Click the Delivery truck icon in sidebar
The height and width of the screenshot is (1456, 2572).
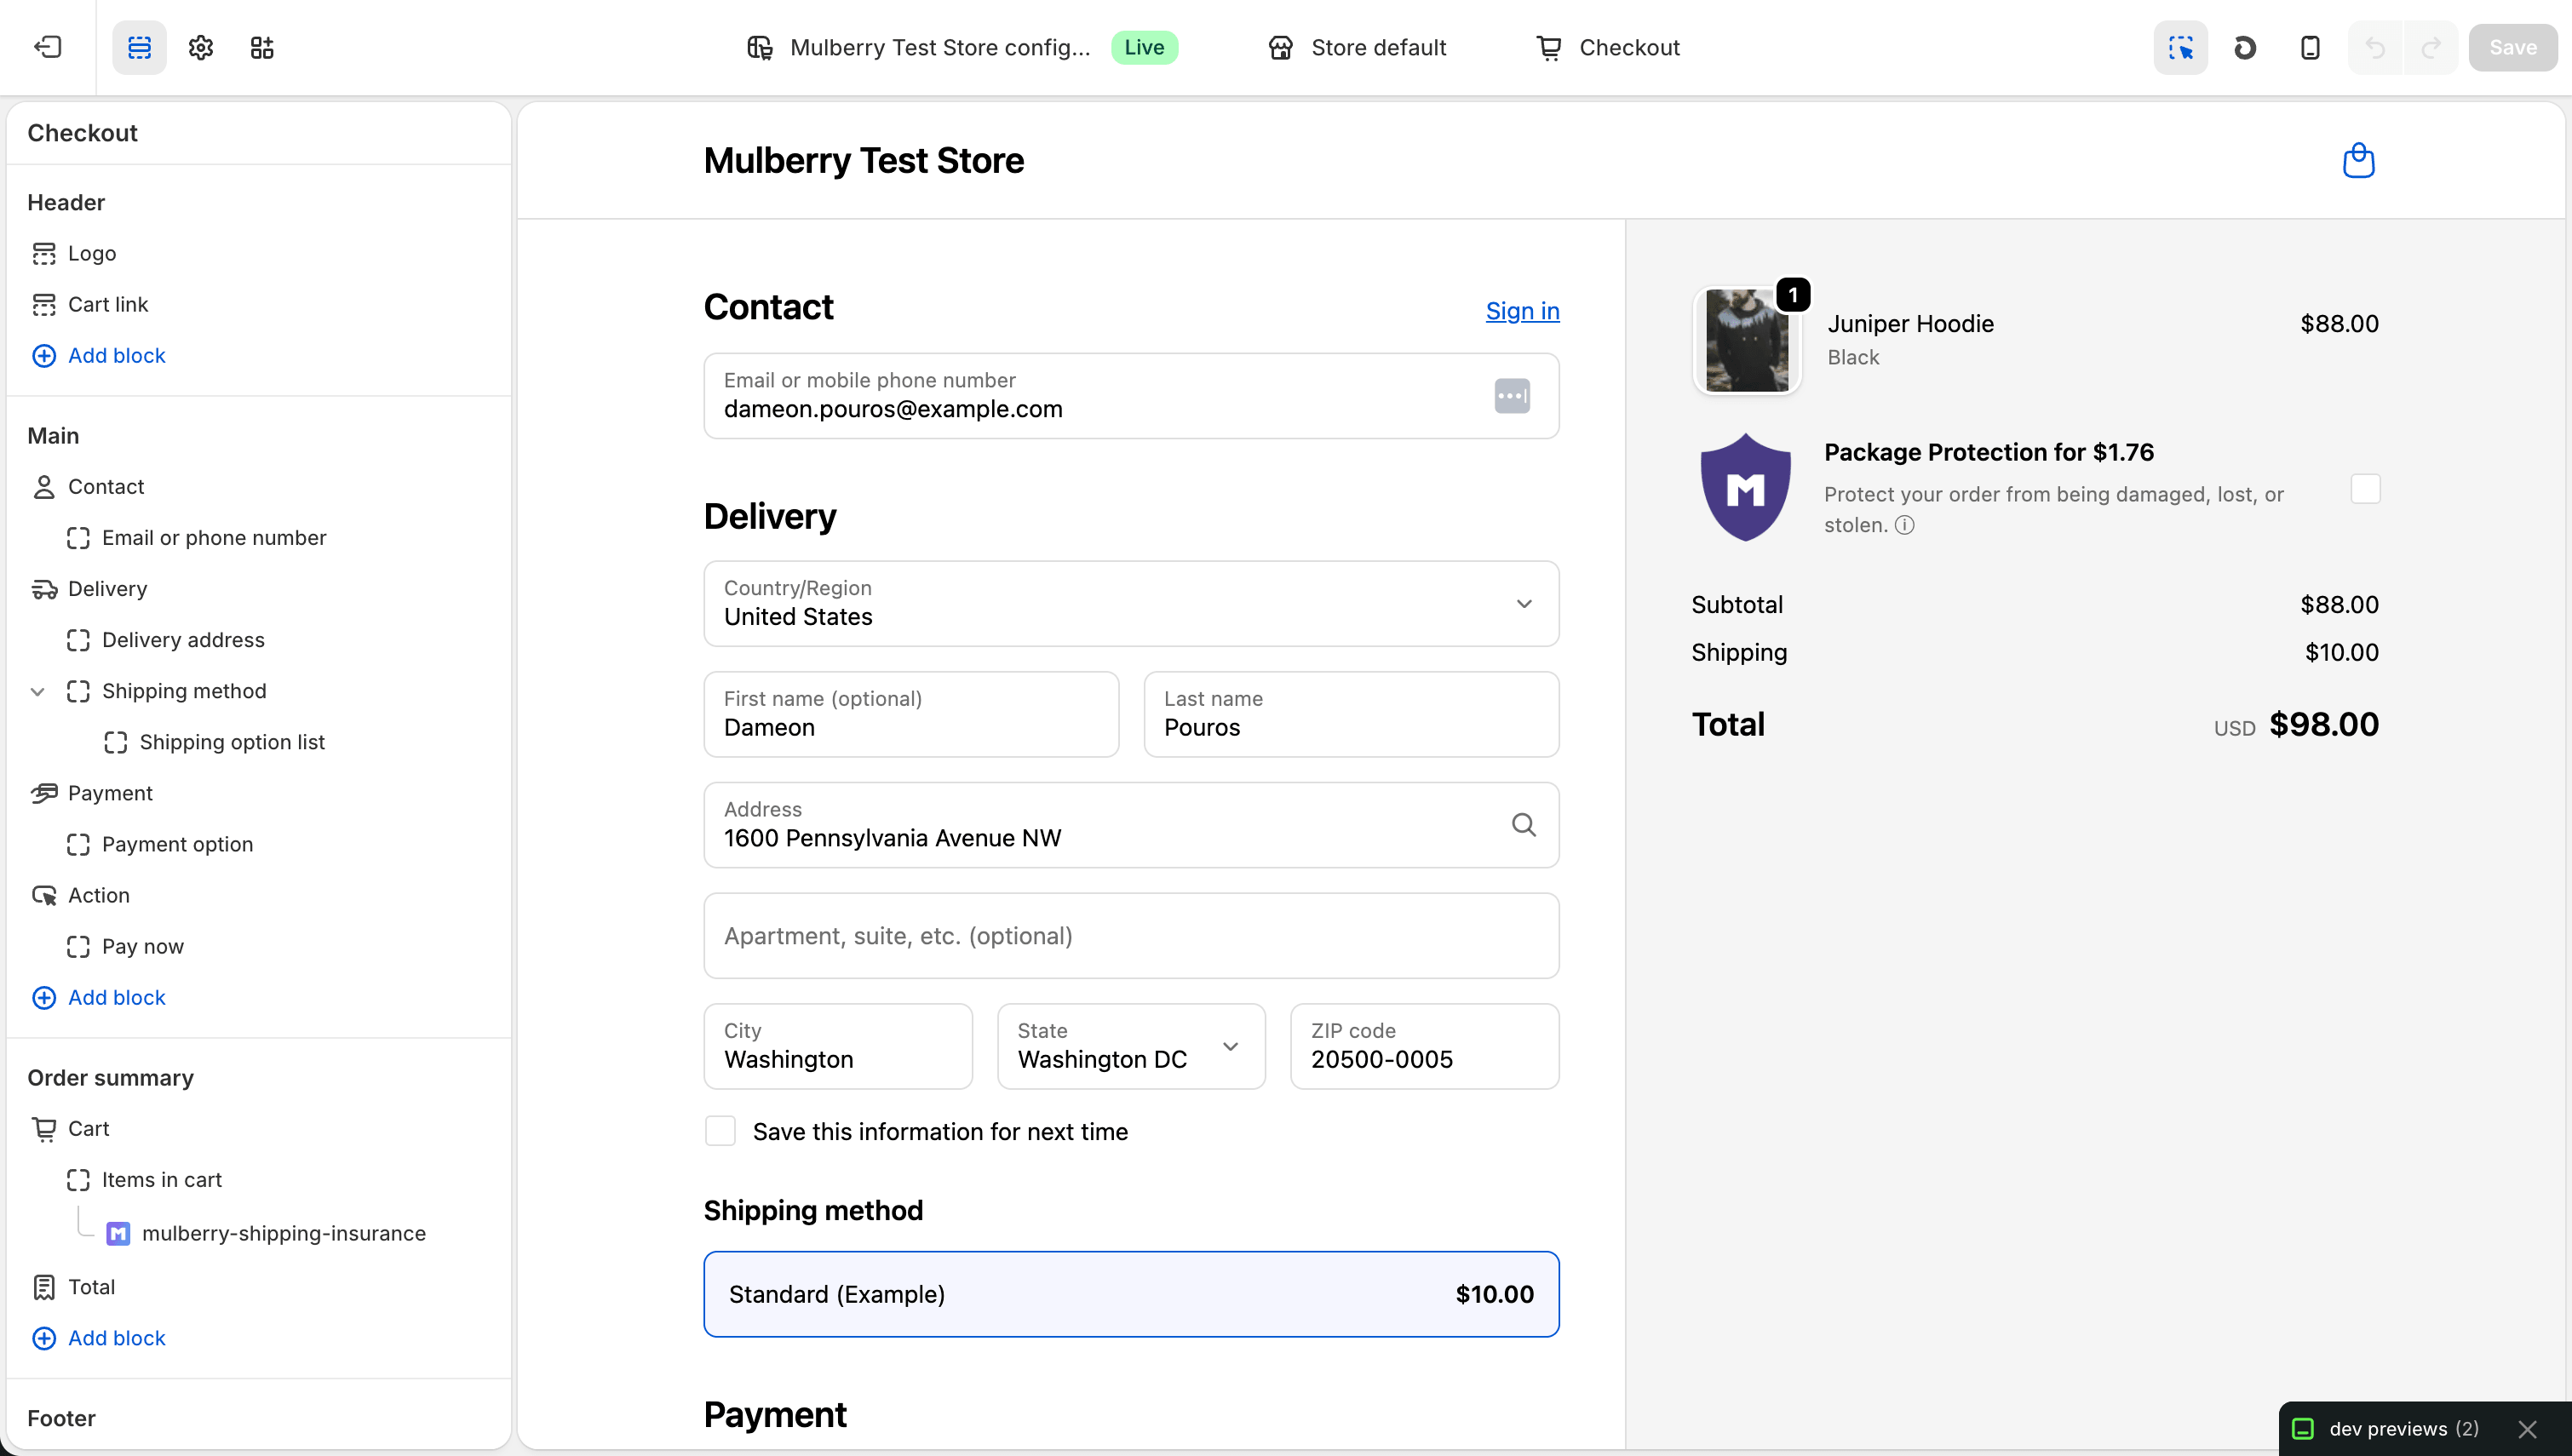pos(44,589)
